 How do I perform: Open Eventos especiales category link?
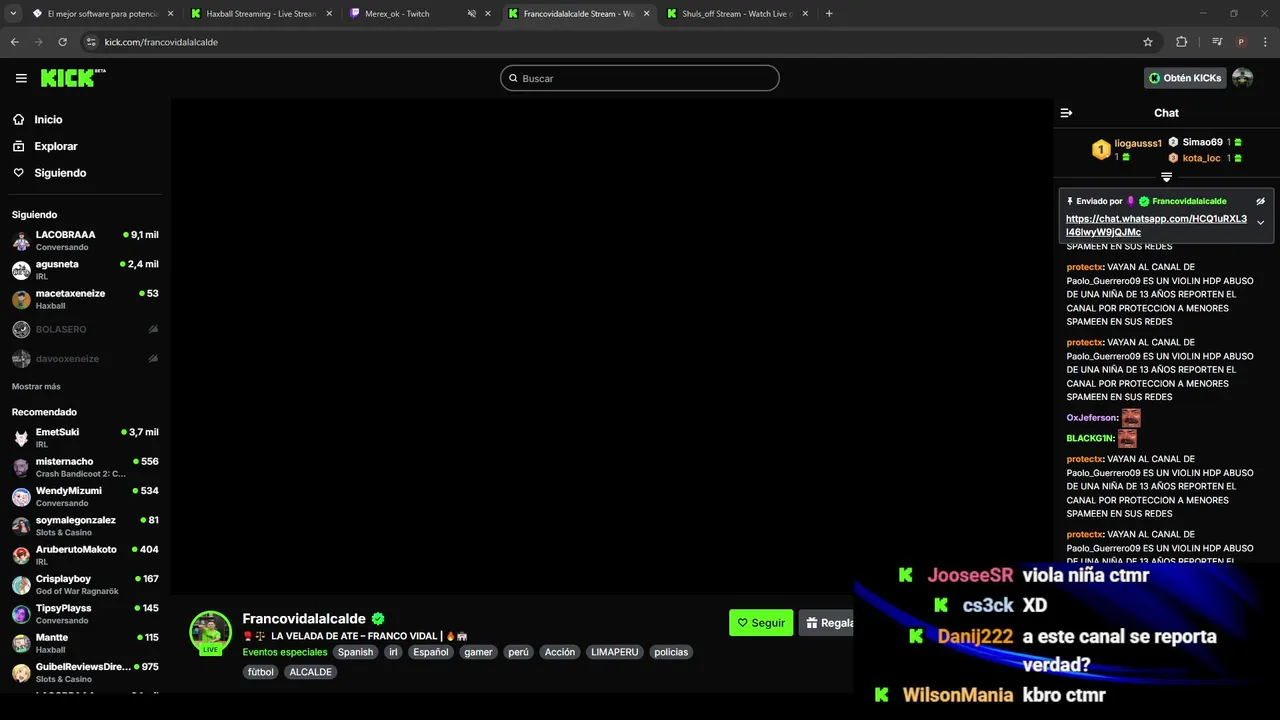coord(285,652)
